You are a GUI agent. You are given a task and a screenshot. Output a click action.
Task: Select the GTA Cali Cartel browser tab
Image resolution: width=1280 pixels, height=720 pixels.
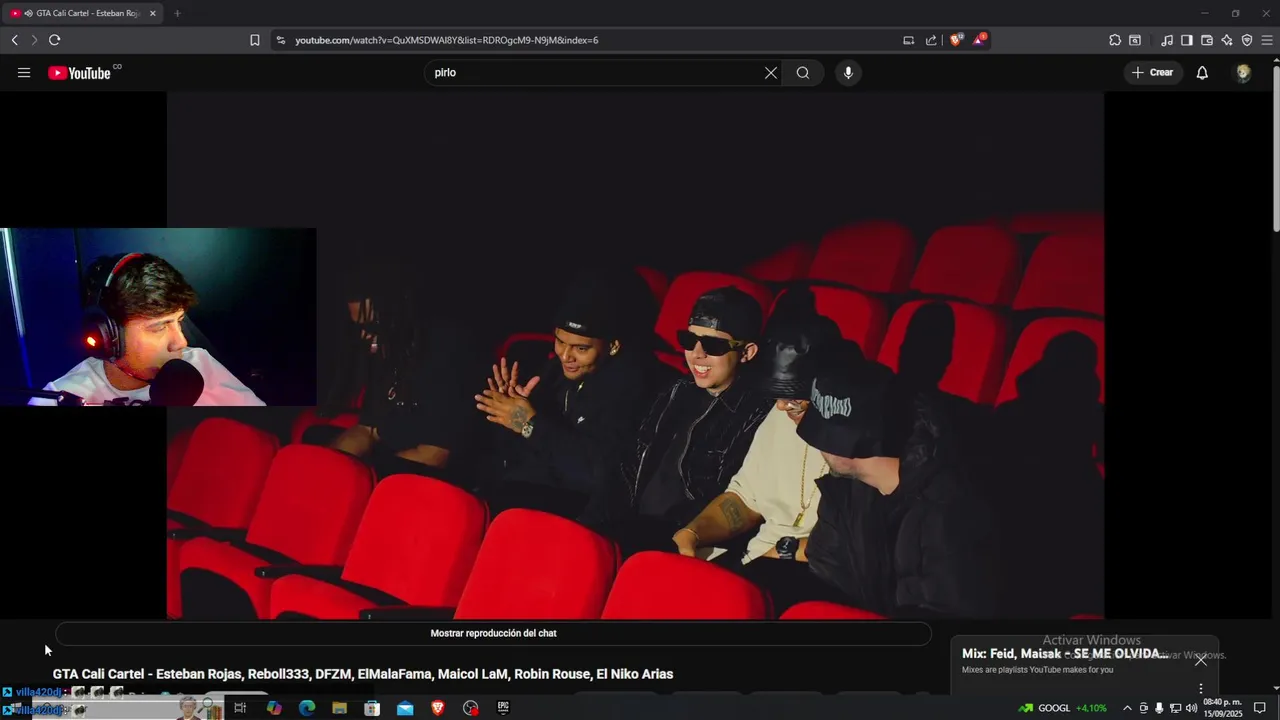pos(83,13)
